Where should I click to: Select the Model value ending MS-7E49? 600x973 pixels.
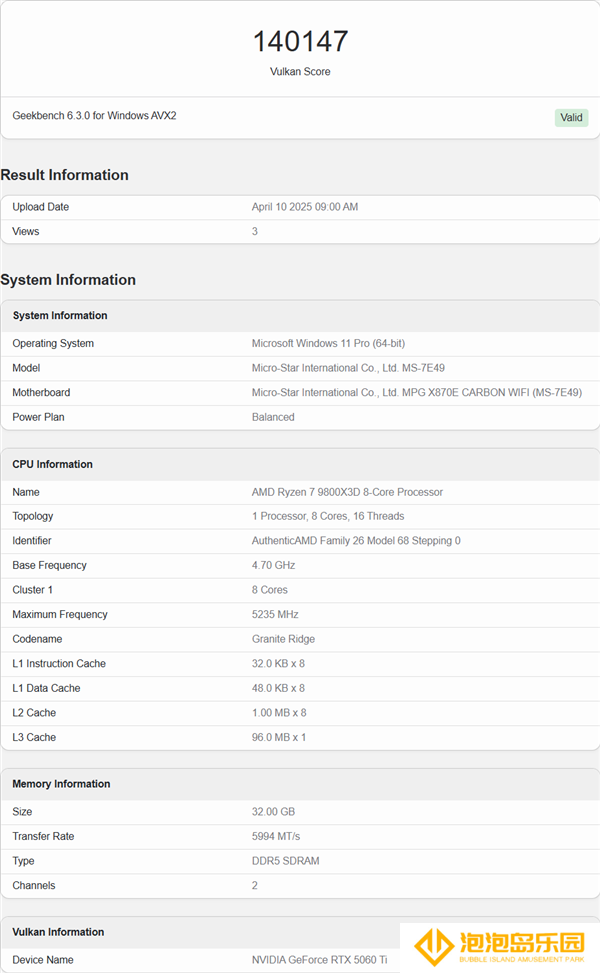(348, 368)
